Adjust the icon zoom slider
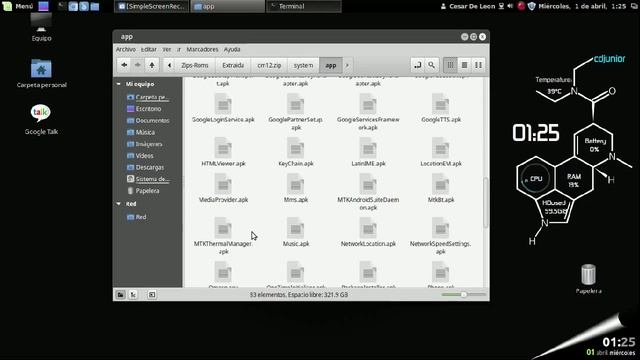This screenshot has width=640, height=360. (x=464, y=295)
